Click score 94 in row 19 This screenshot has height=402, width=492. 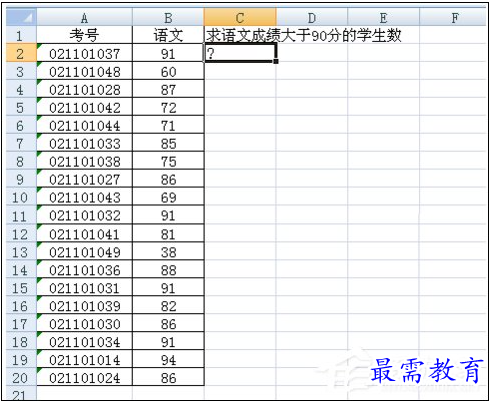click(168, 359)
